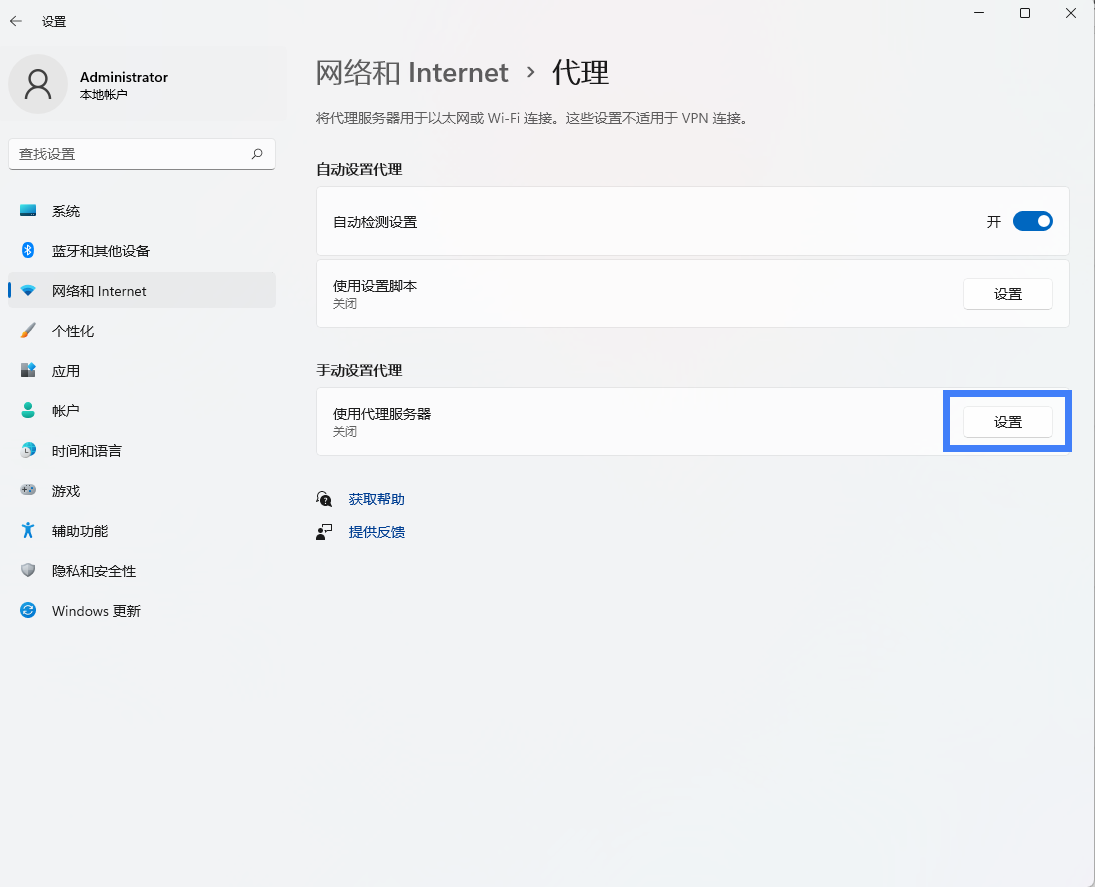Go to 蓝牙和其他设备 settings
Screen dimensions: 1095x887
point(142,251)
